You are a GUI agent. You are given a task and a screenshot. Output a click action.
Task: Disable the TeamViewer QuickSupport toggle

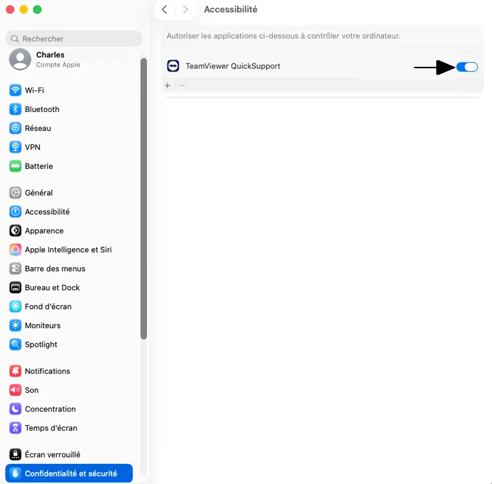coord(467,67)
